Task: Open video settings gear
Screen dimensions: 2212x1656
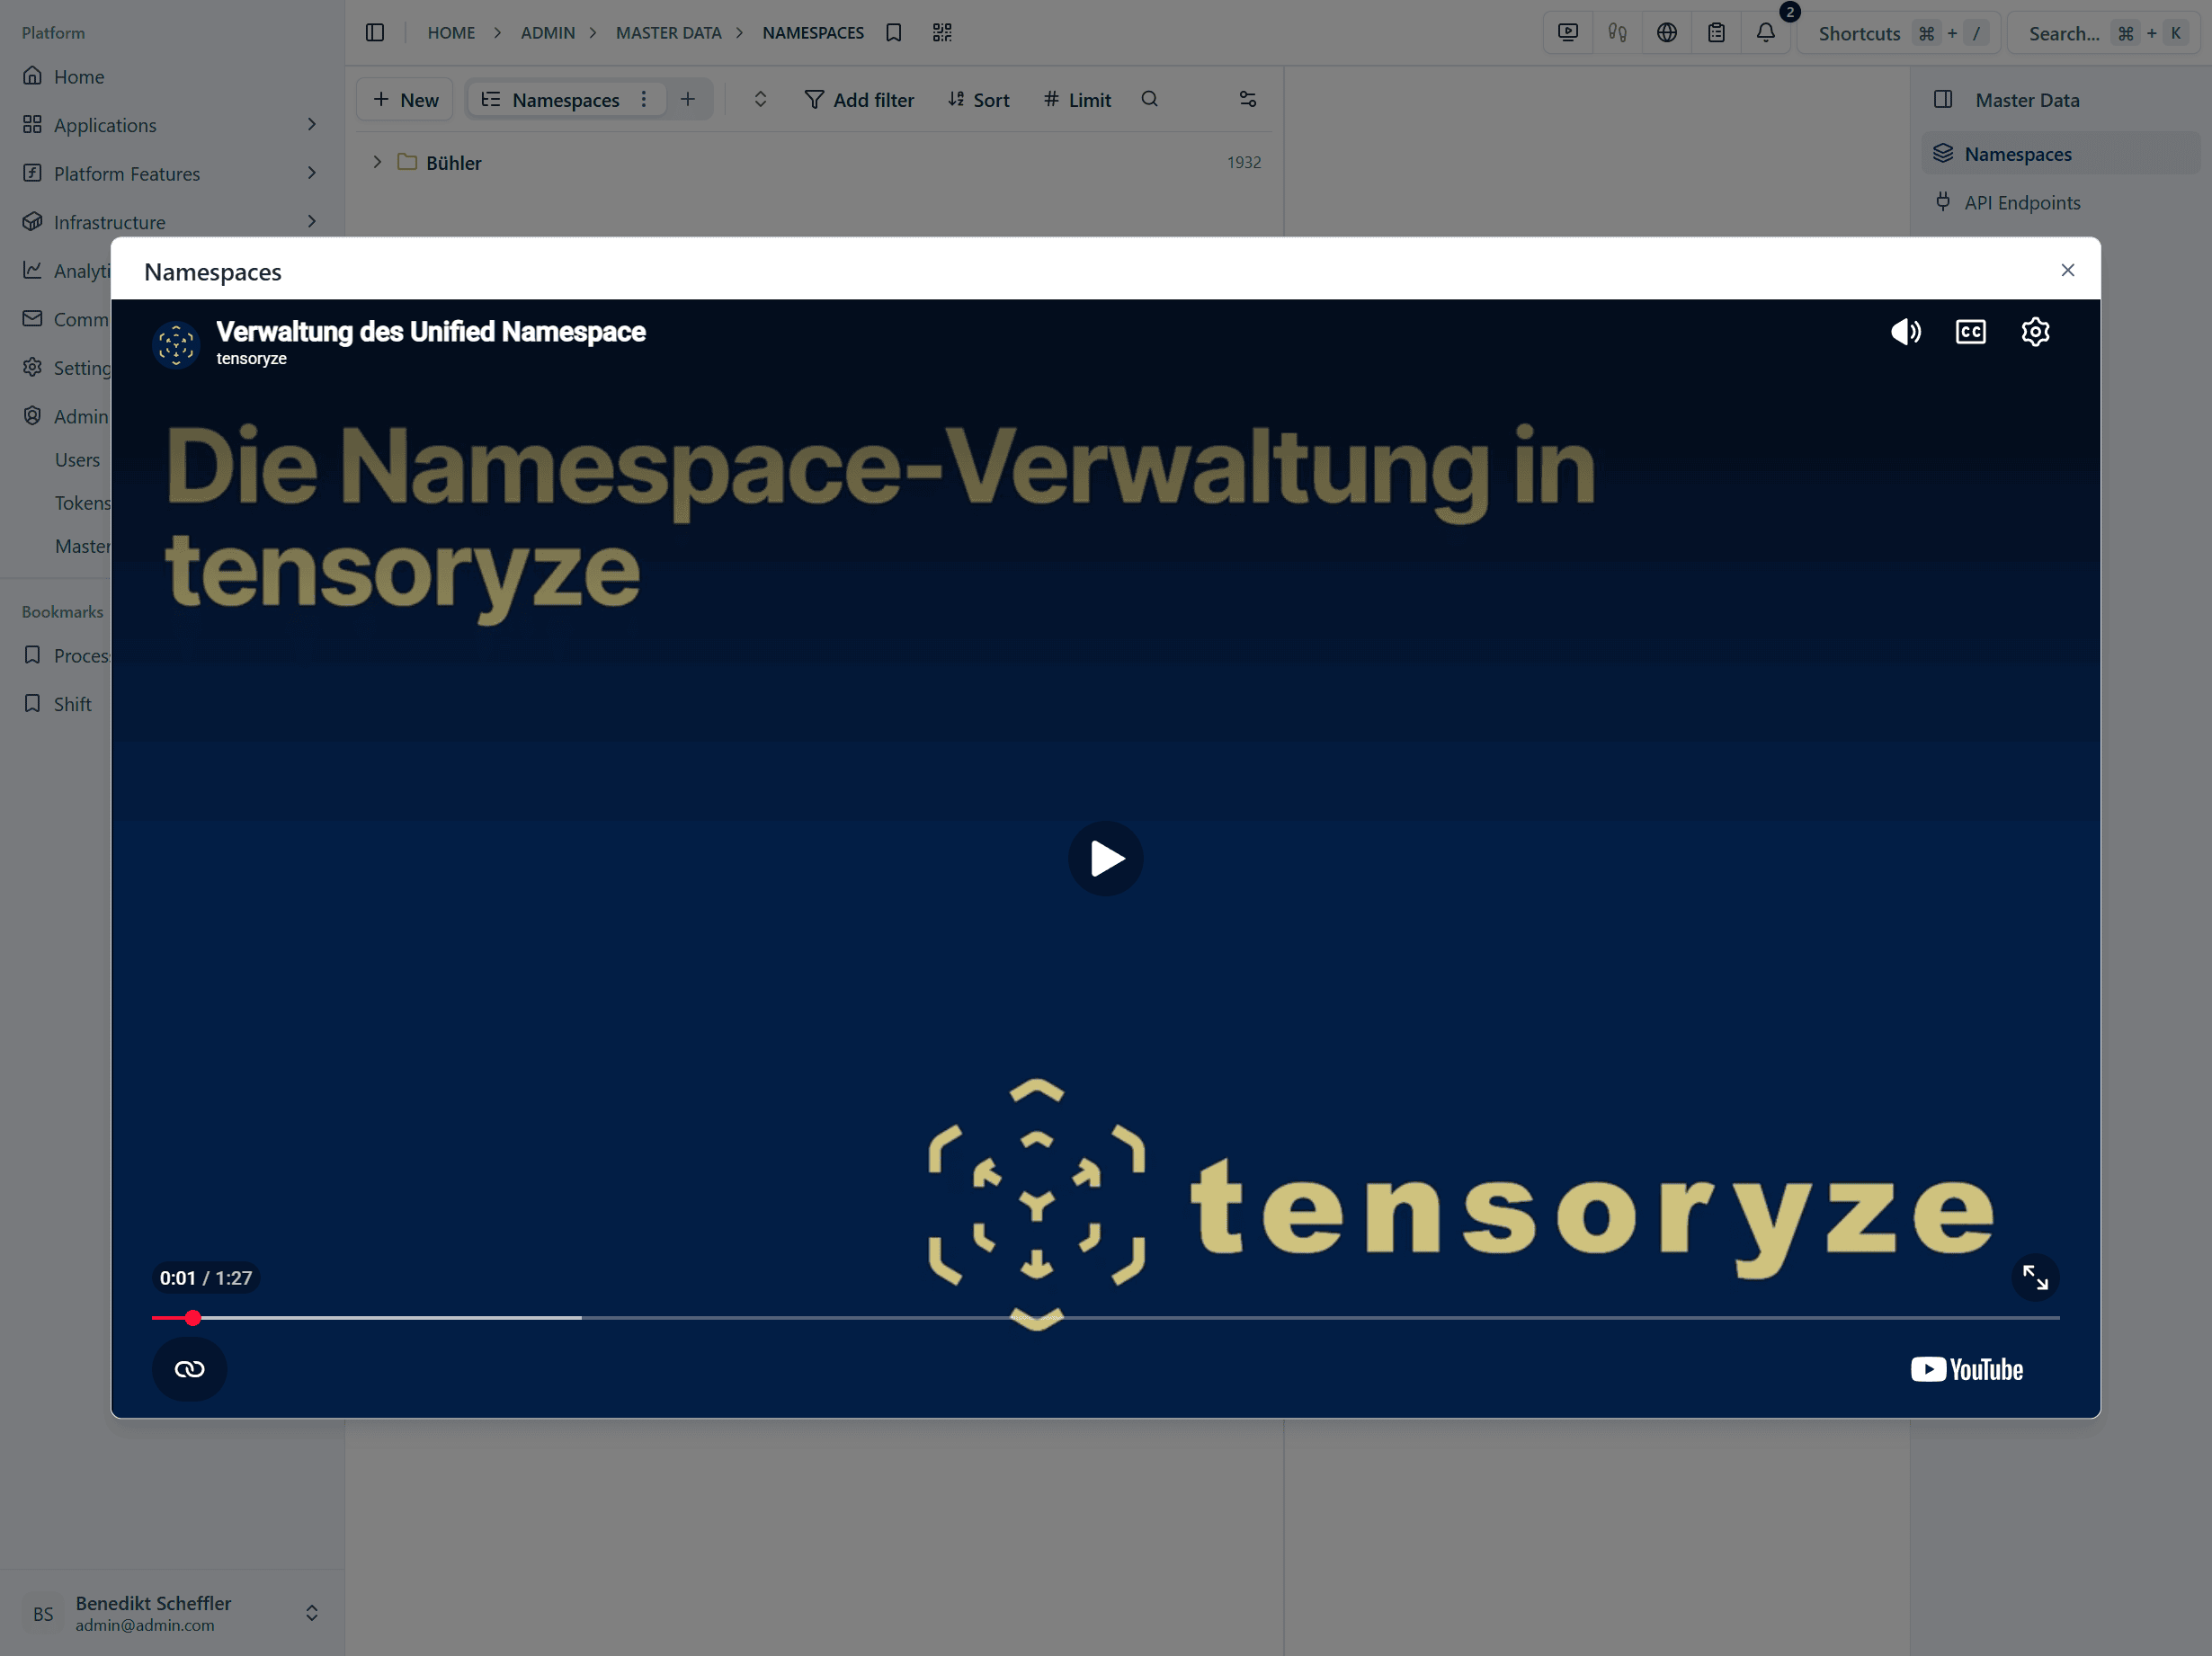Action: (2035, 332)
